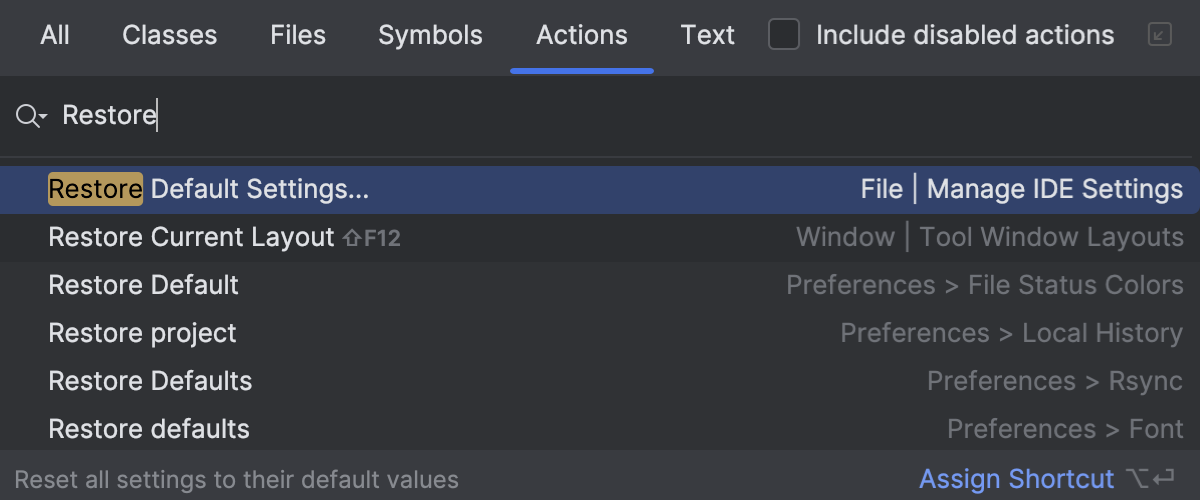Image resolution: width=1200 pixels, height=500 pixels.
Task: Select Restore Defaults Rsync result
Action: (x=150, y=381)
